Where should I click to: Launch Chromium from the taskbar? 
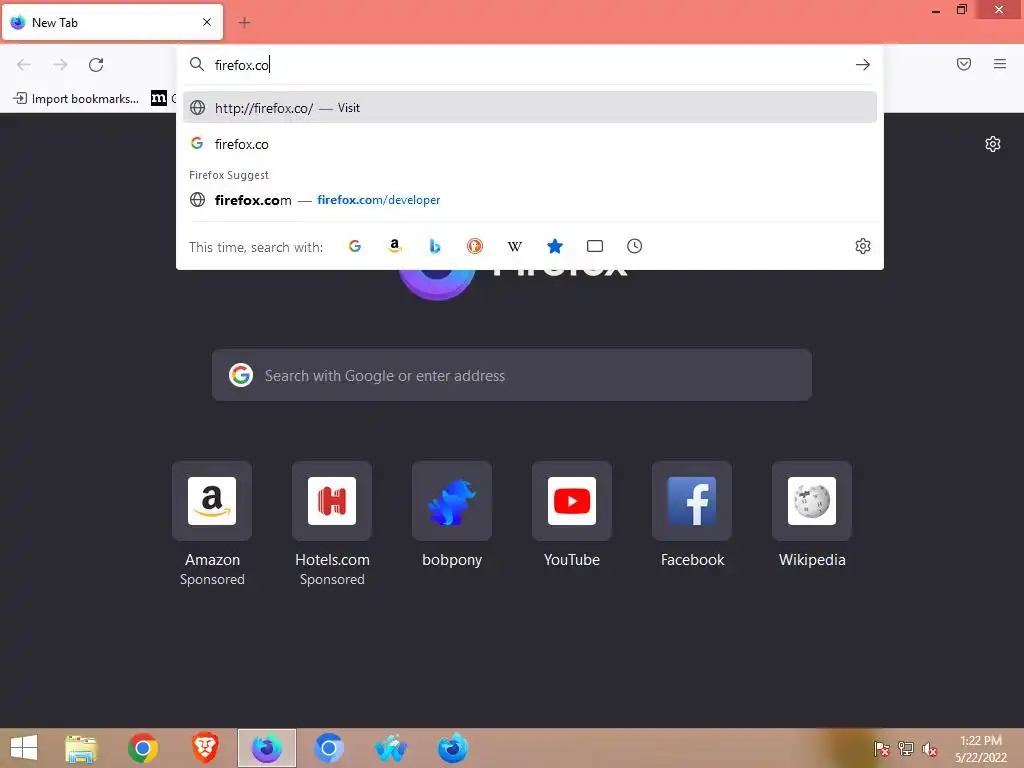[x=328, y=748]
